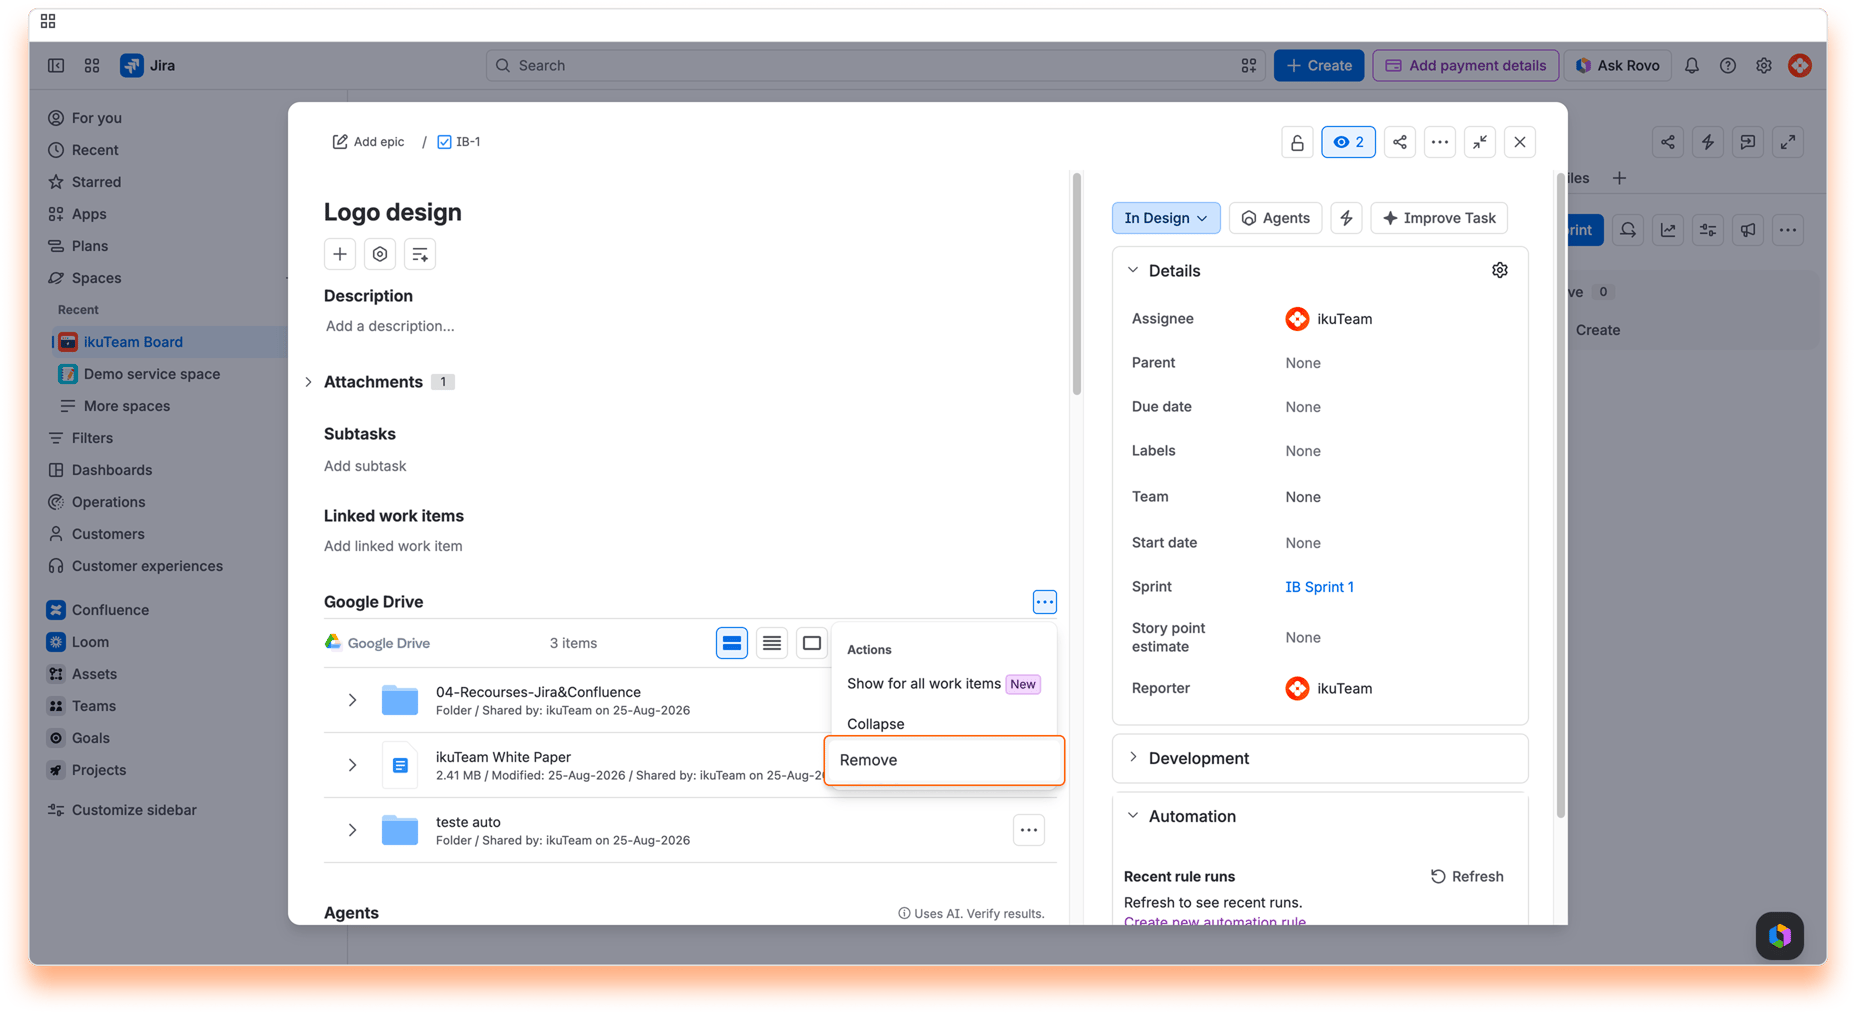The image size is (1856, 1014).
Task: Click the Agents button
Action: pos(1275,218)
